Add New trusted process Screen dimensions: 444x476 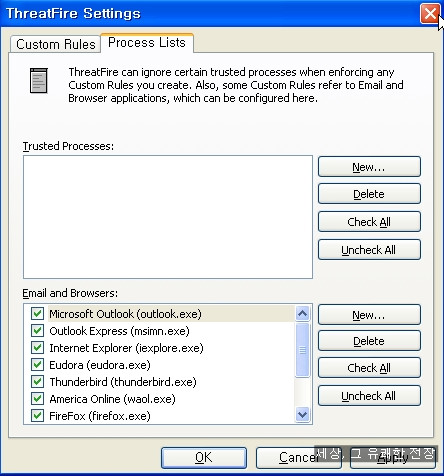[369, 167]
